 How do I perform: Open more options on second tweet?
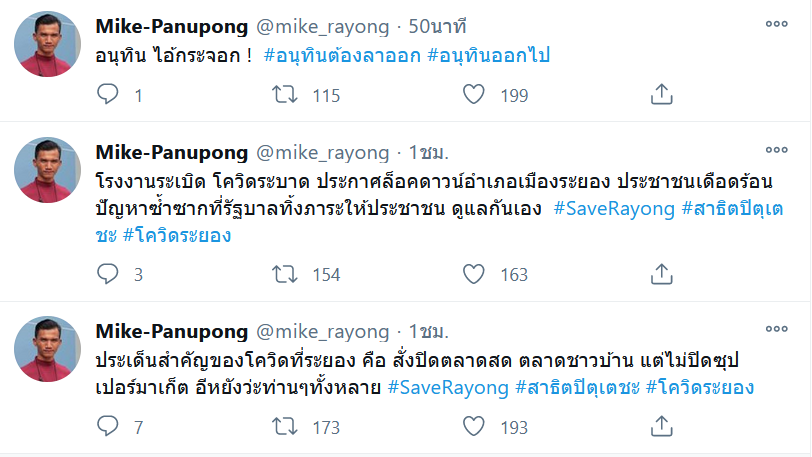776,153
